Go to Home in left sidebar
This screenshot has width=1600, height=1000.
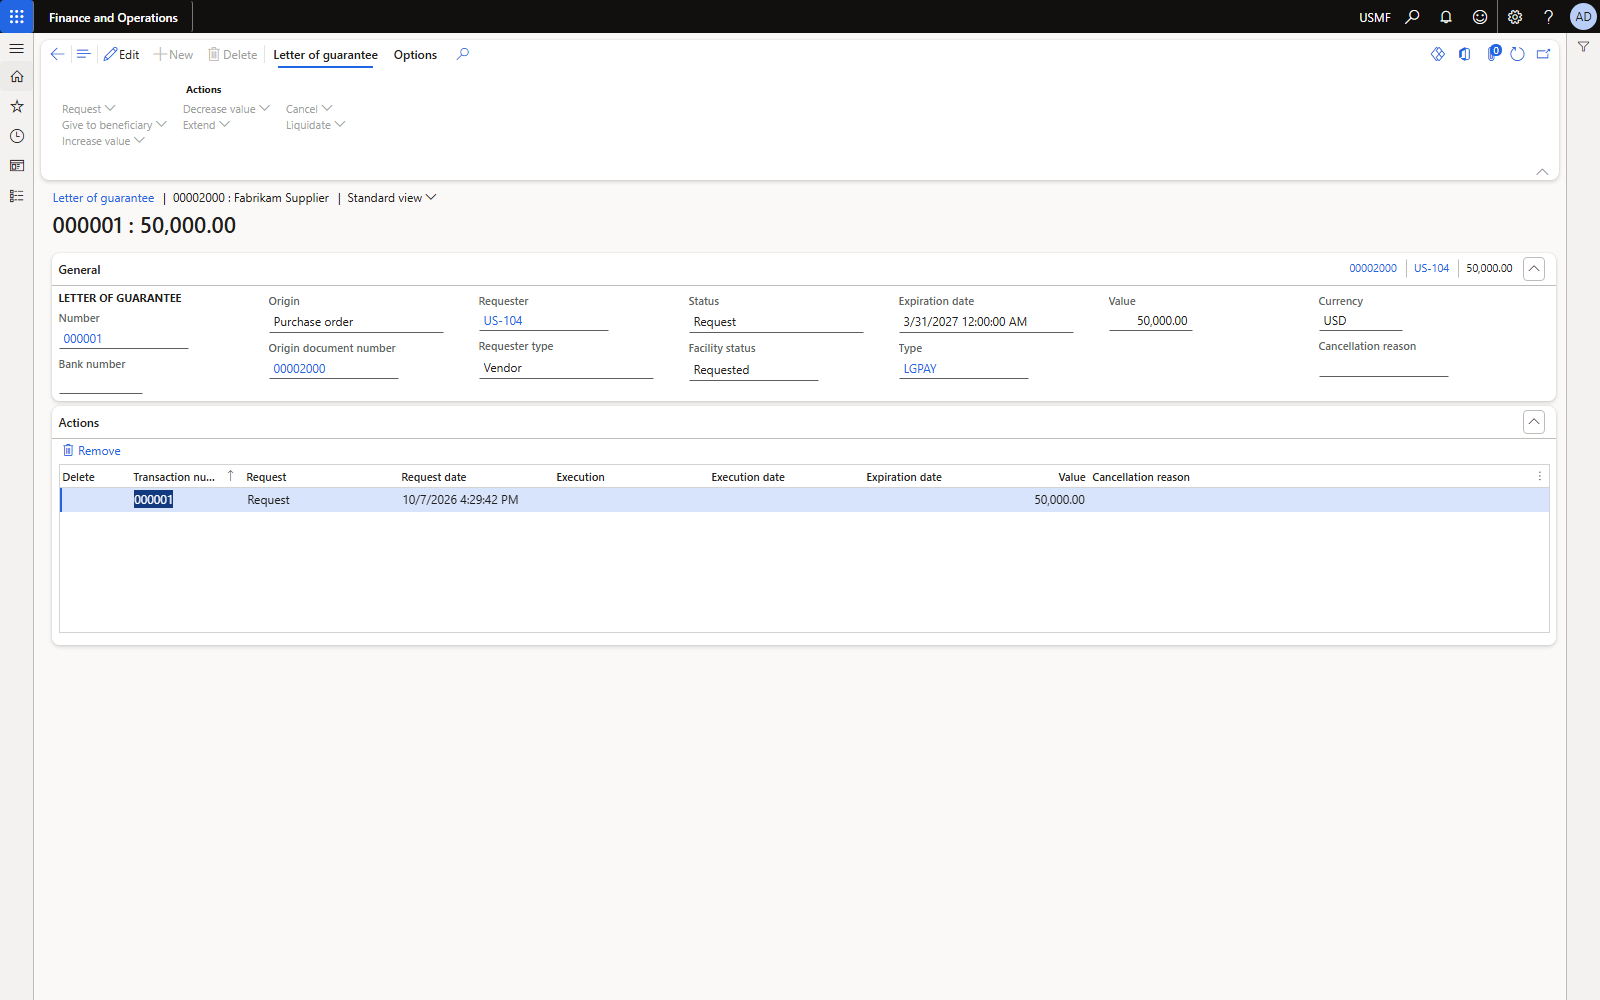pyautogui.click(x=17, y=77)
